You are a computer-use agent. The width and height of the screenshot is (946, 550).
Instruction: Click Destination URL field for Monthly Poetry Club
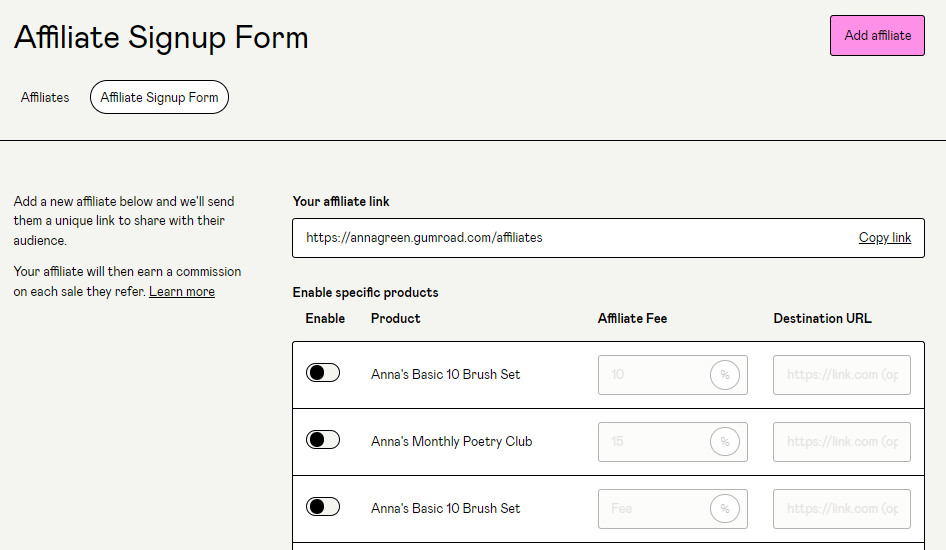click(841, 441)
